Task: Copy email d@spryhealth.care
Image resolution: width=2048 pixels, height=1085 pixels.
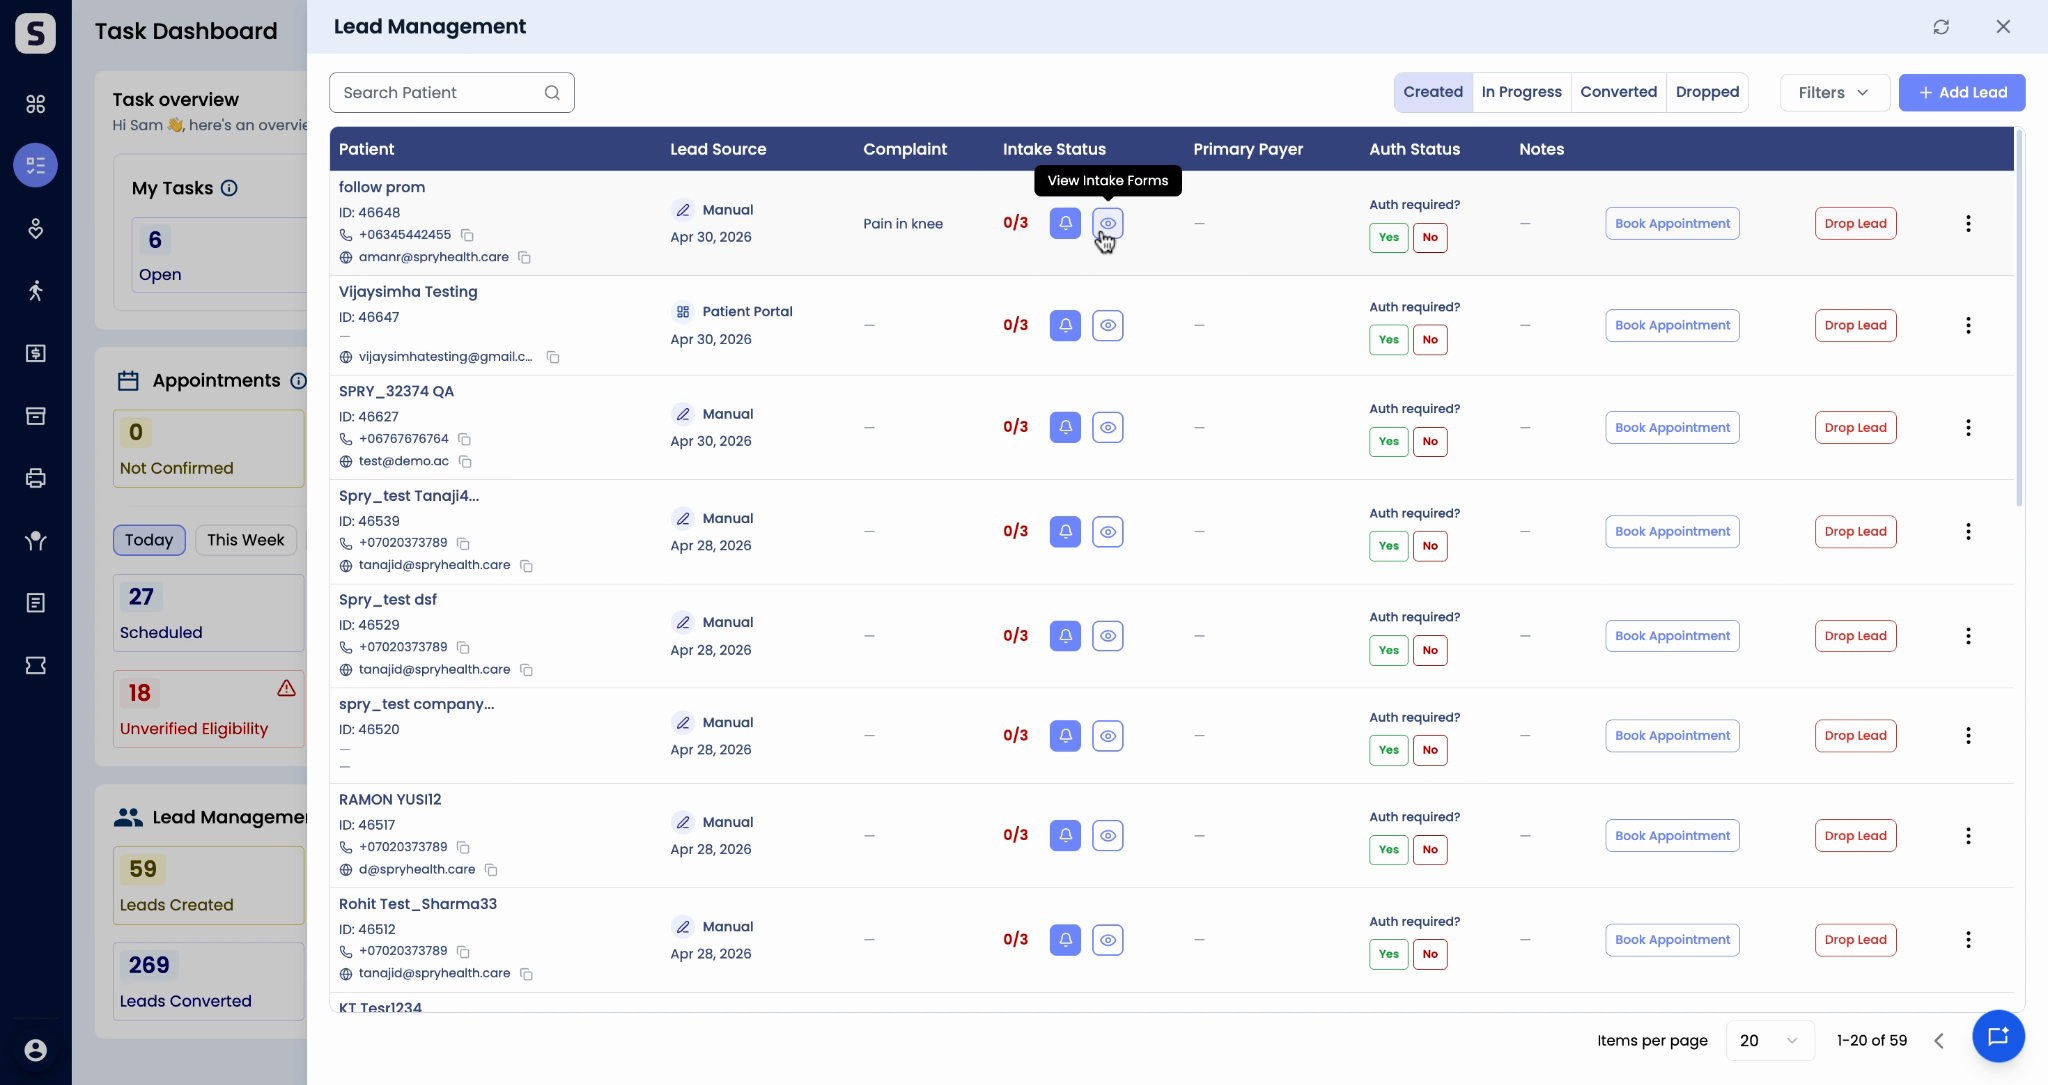Action: 491,870
